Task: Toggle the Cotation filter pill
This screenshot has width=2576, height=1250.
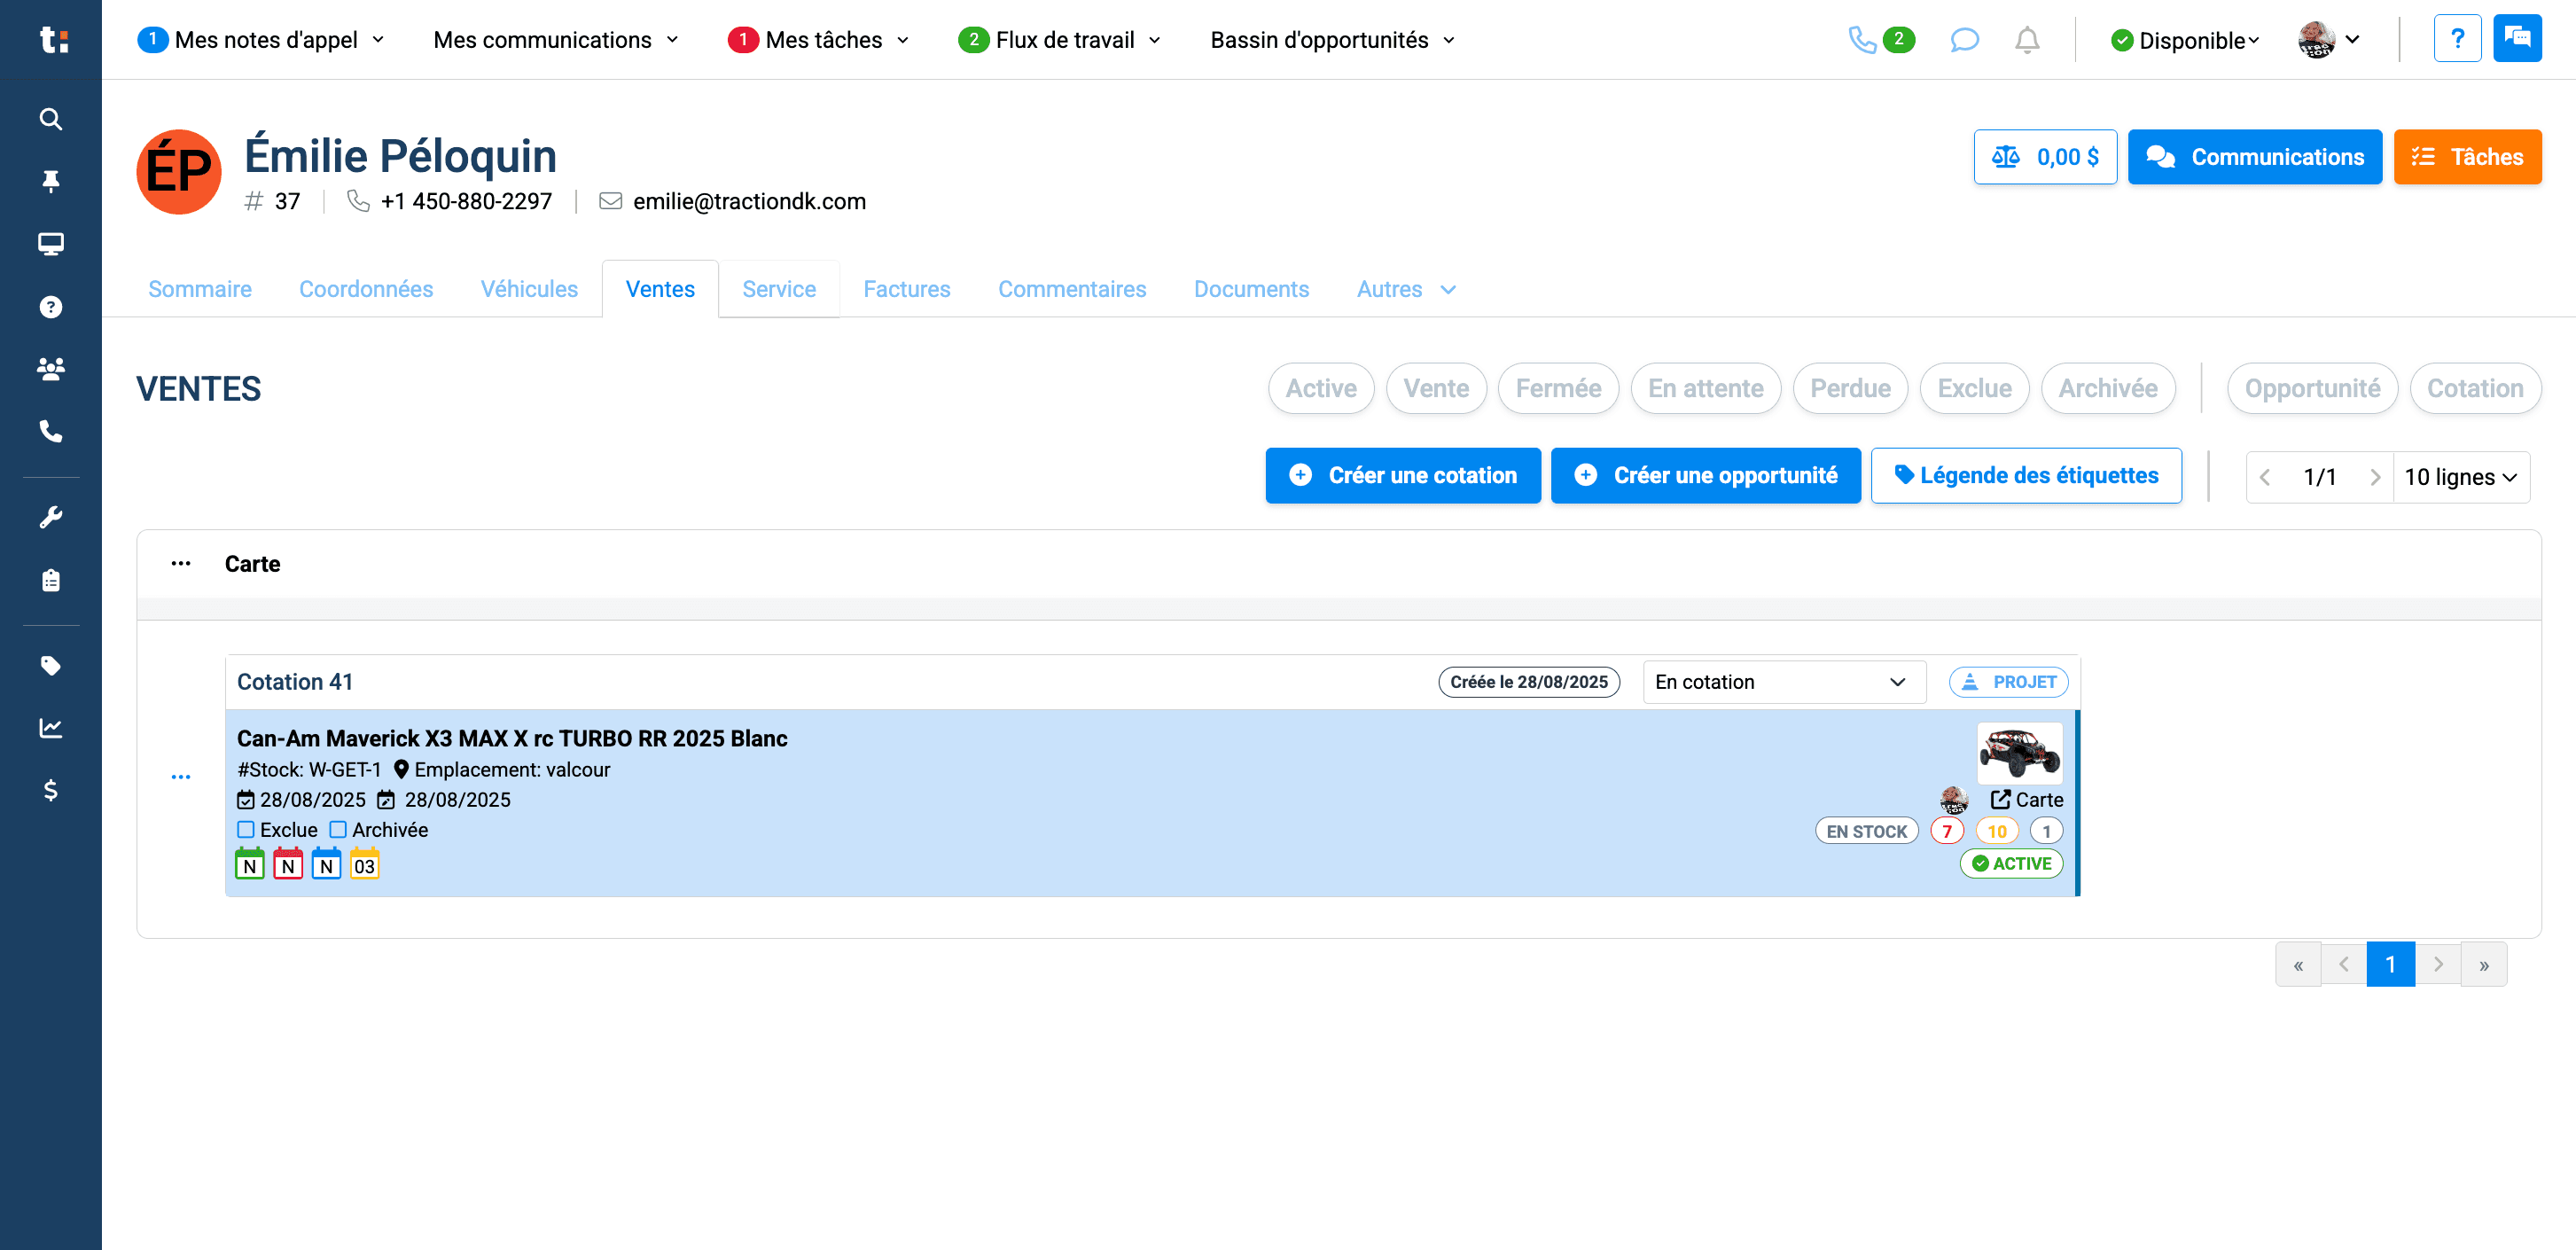Action: pos(2475,388)
